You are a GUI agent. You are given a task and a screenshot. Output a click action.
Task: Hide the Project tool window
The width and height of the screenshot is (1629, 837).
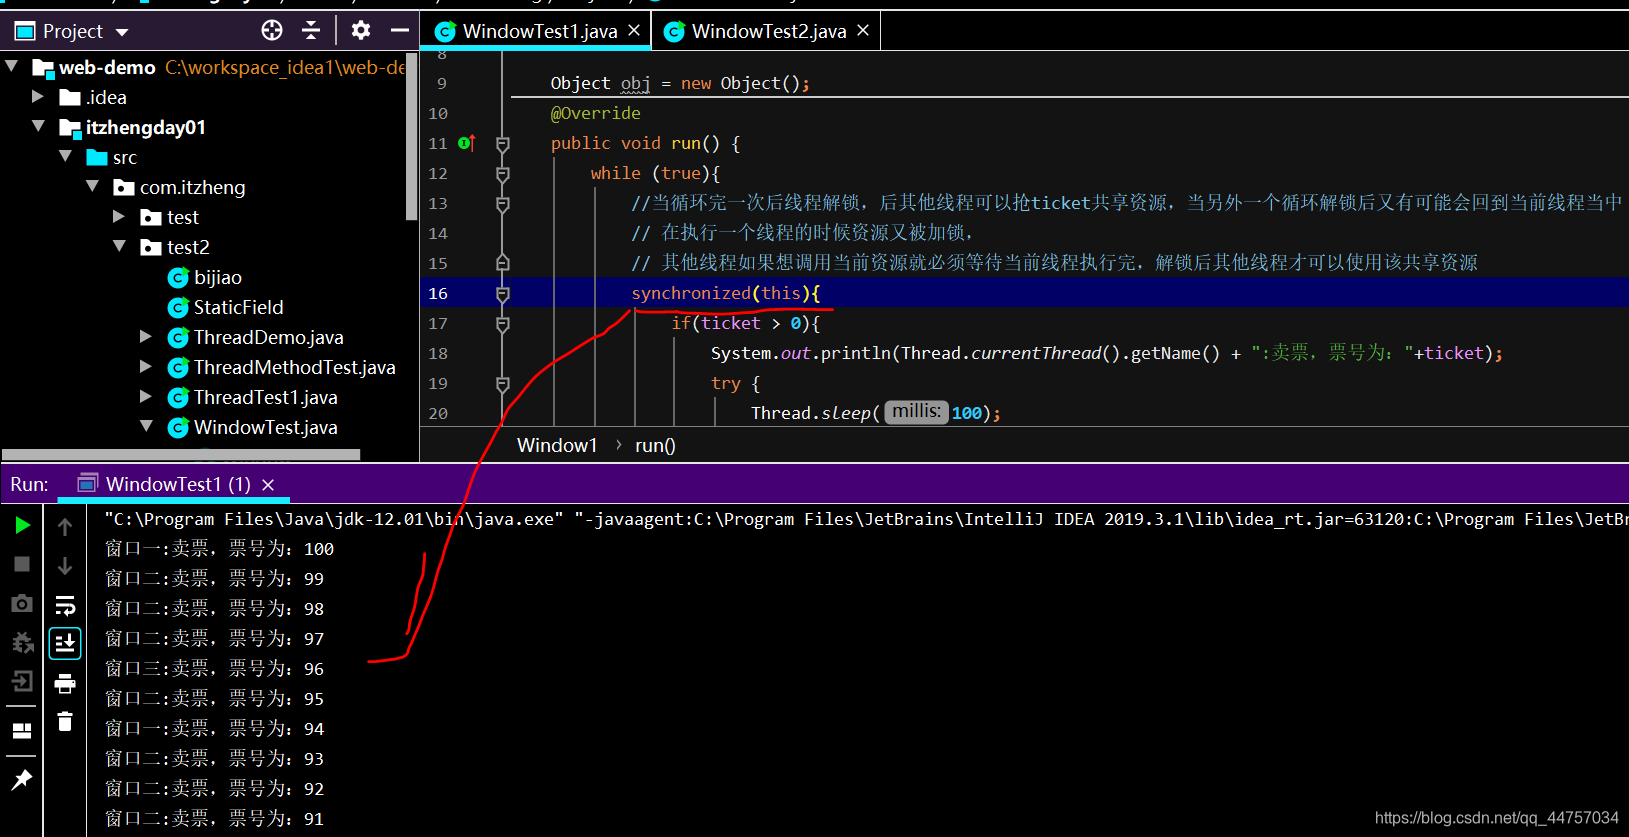(x=399, y=30)
